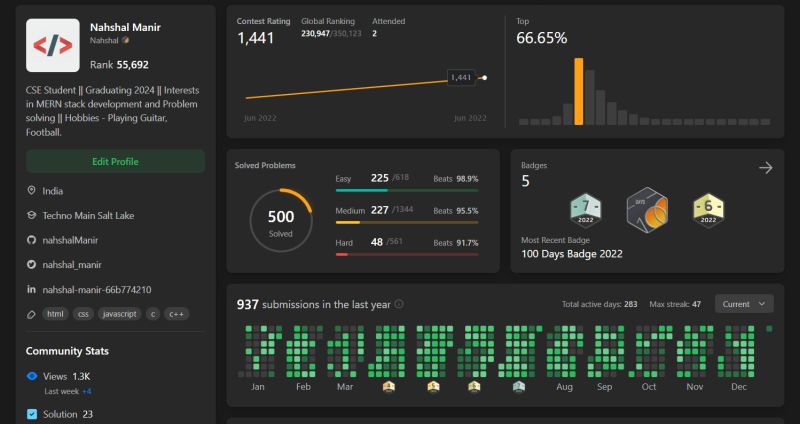Click the 100 Days Badge 2022 text
The width and height of the screenshot is (800, 424).
click(x=572, y=254)
